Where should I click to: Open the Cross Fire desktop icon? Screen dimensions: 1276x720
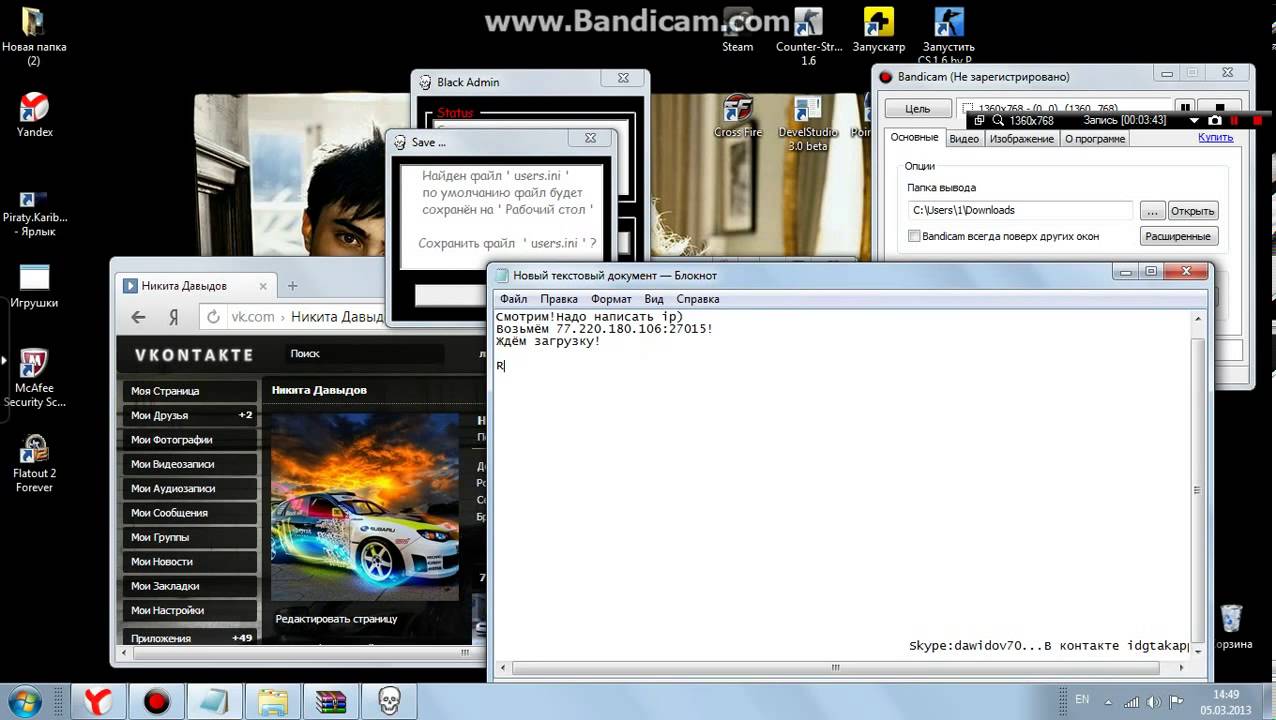click(738, 117)
